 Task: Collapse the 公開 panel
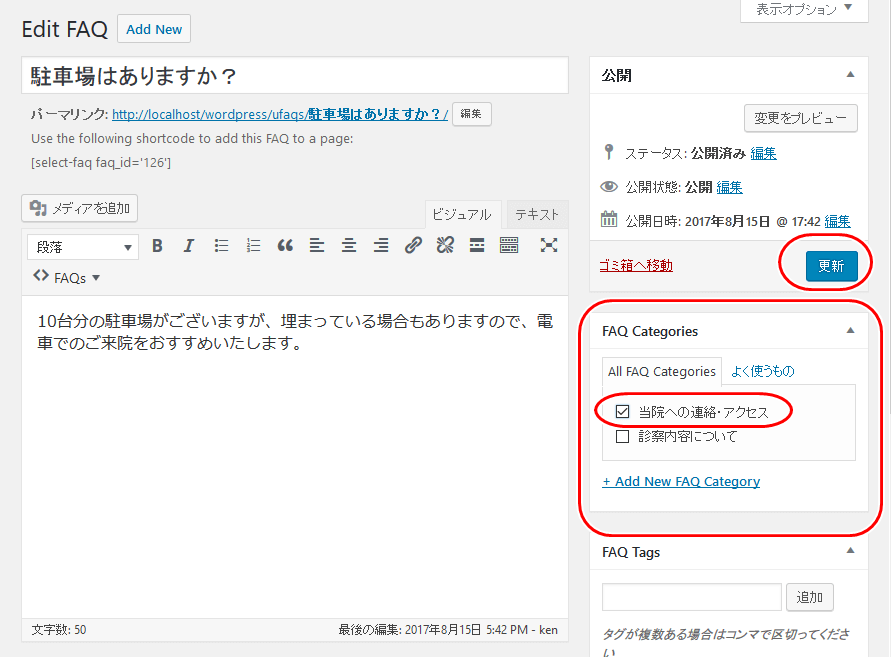click(x=850, y=74)
